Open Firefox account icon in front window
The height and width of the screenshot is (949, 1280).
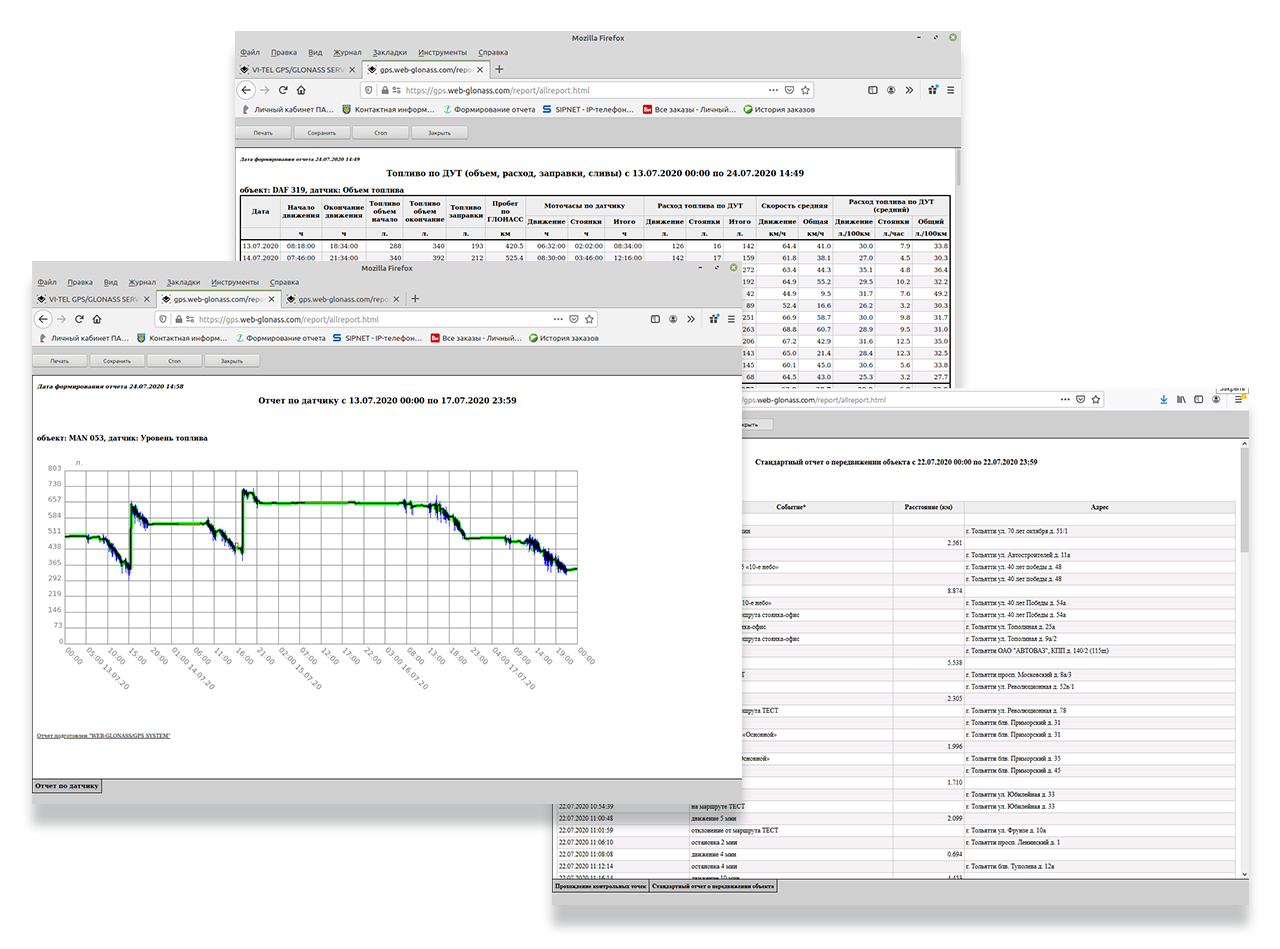(674, 319)
